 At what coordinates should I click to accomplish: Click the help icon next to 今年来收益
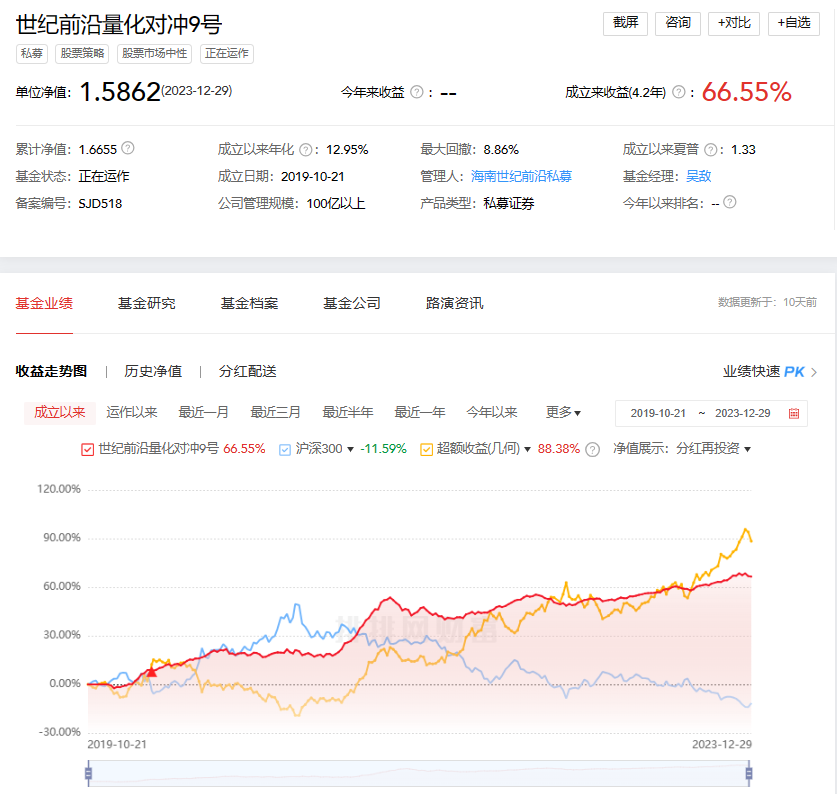pyautogui.click(x=417, y=92)
